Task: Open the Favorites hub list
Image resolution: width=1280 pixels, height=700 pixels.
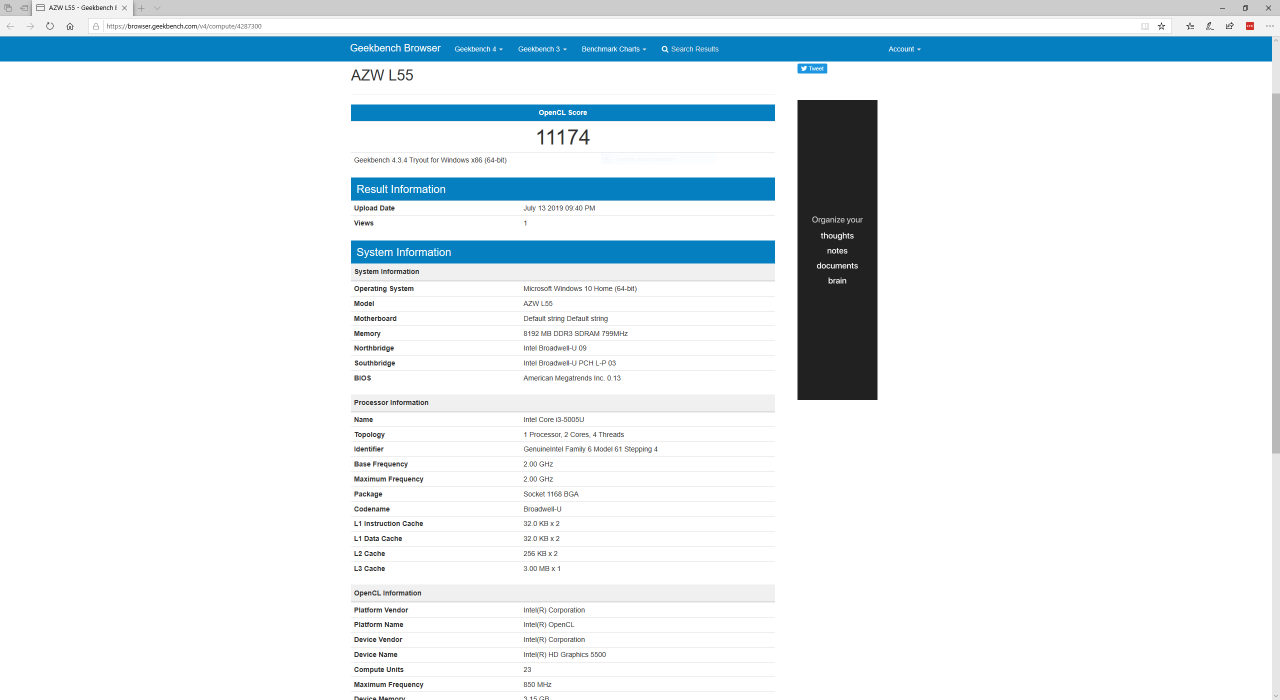Action: (x=1190, y=26)
